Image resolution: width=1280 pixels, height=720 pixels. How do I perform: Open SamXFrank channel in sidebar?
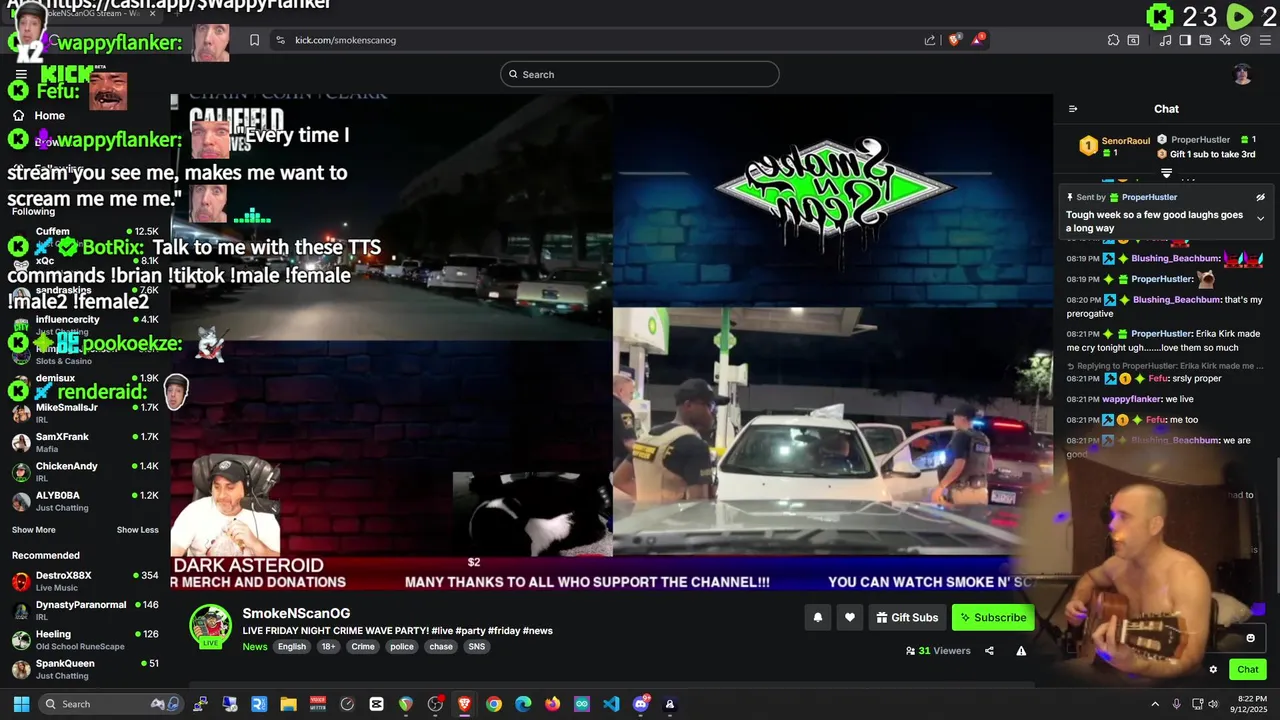tap(85, 442)
